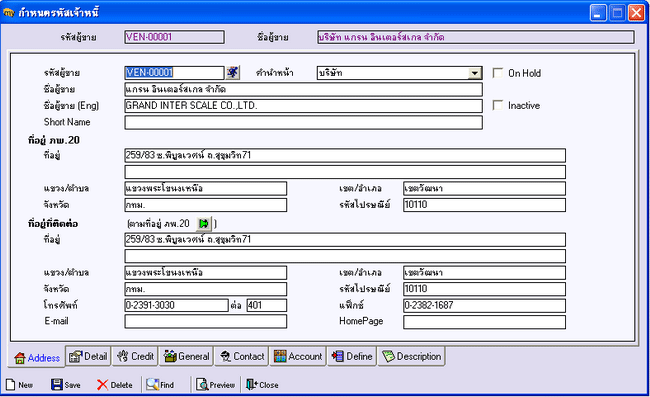650x397 pixels.
Task: Switch to the General tab
Action: click(187, 356)
